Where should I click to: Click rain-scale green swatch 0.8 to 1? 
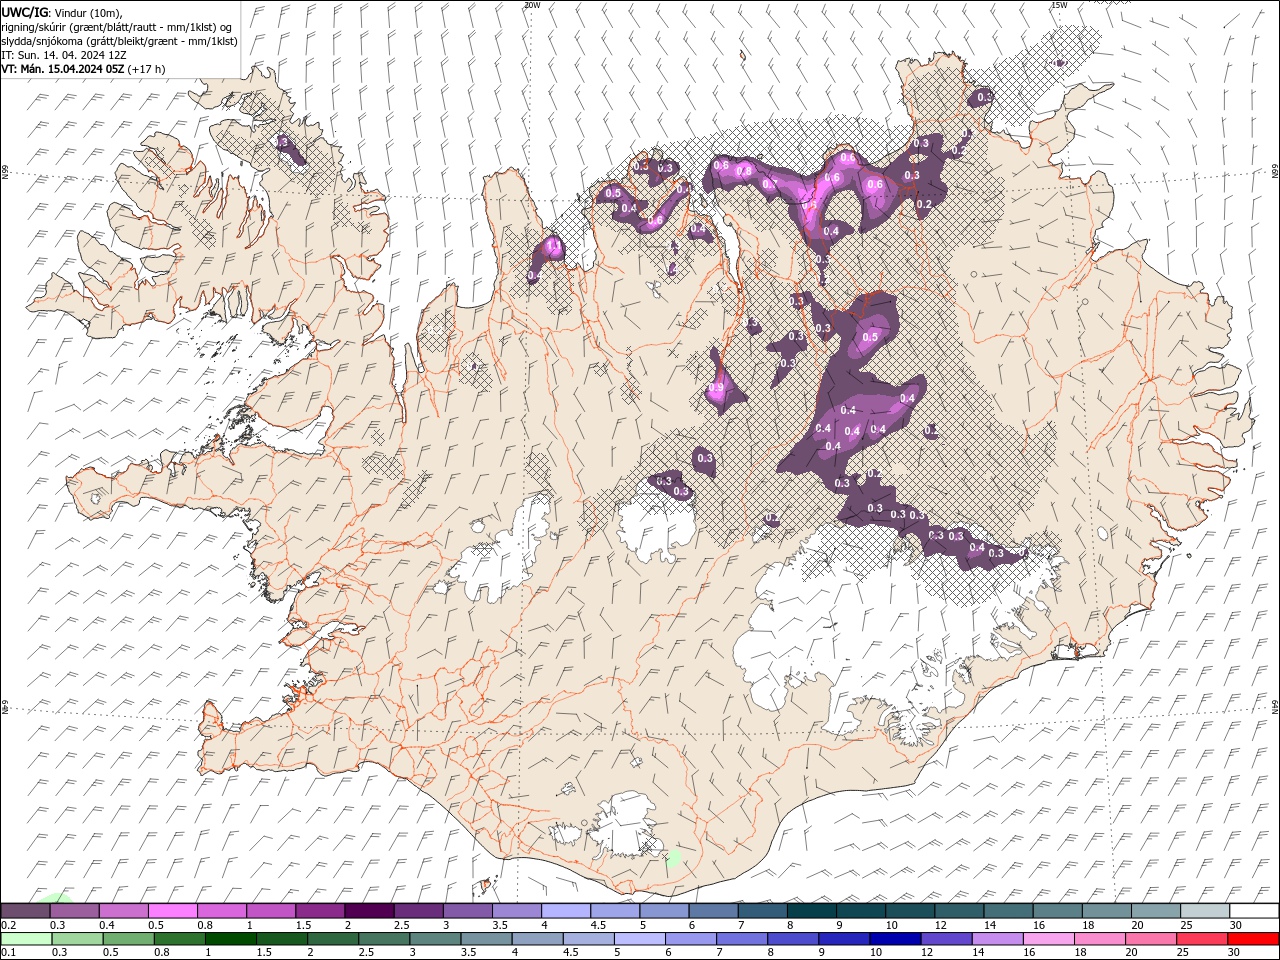click(179, 939)
